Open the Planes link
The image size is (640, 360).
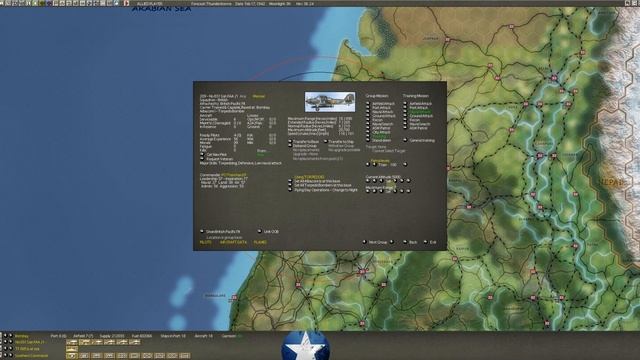click(260, 242)
